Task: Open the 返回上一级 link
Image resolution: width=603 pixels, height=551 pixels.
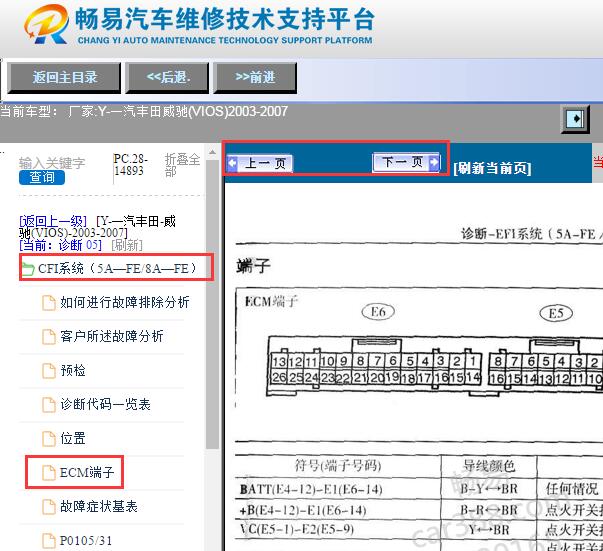Action: 53,221
